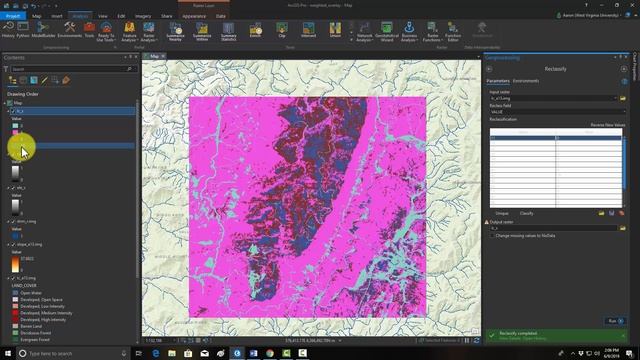Screen dimensions: 640x360
Task: Open Feature Analysis tools
Action: coord(129,32)
